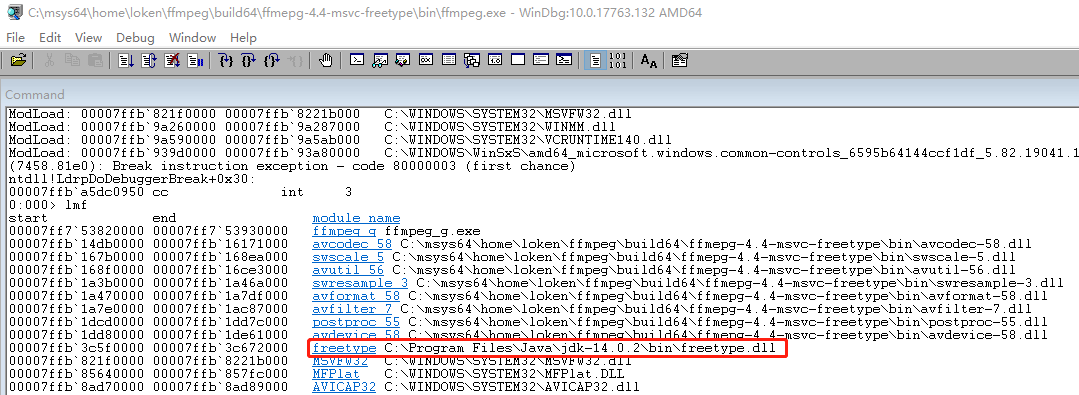Click the Step Over icon

249,60
